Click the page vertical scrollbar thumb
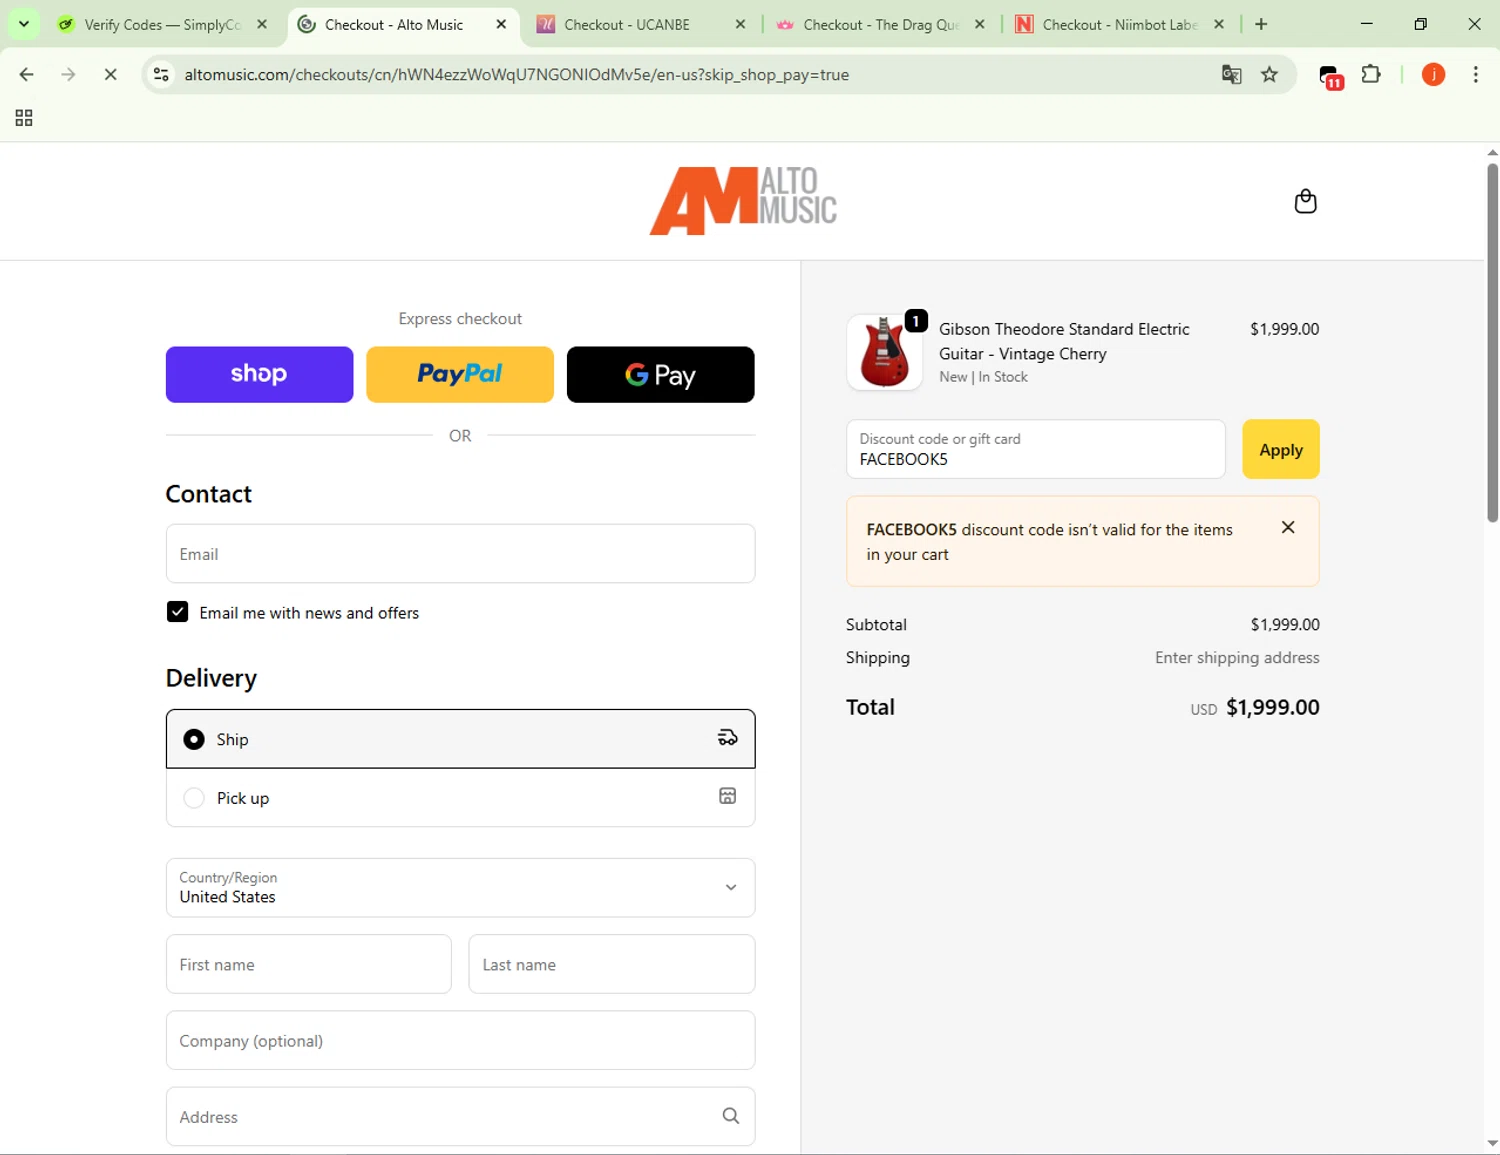The image size is (1500, 1155). coord(1492,342)
